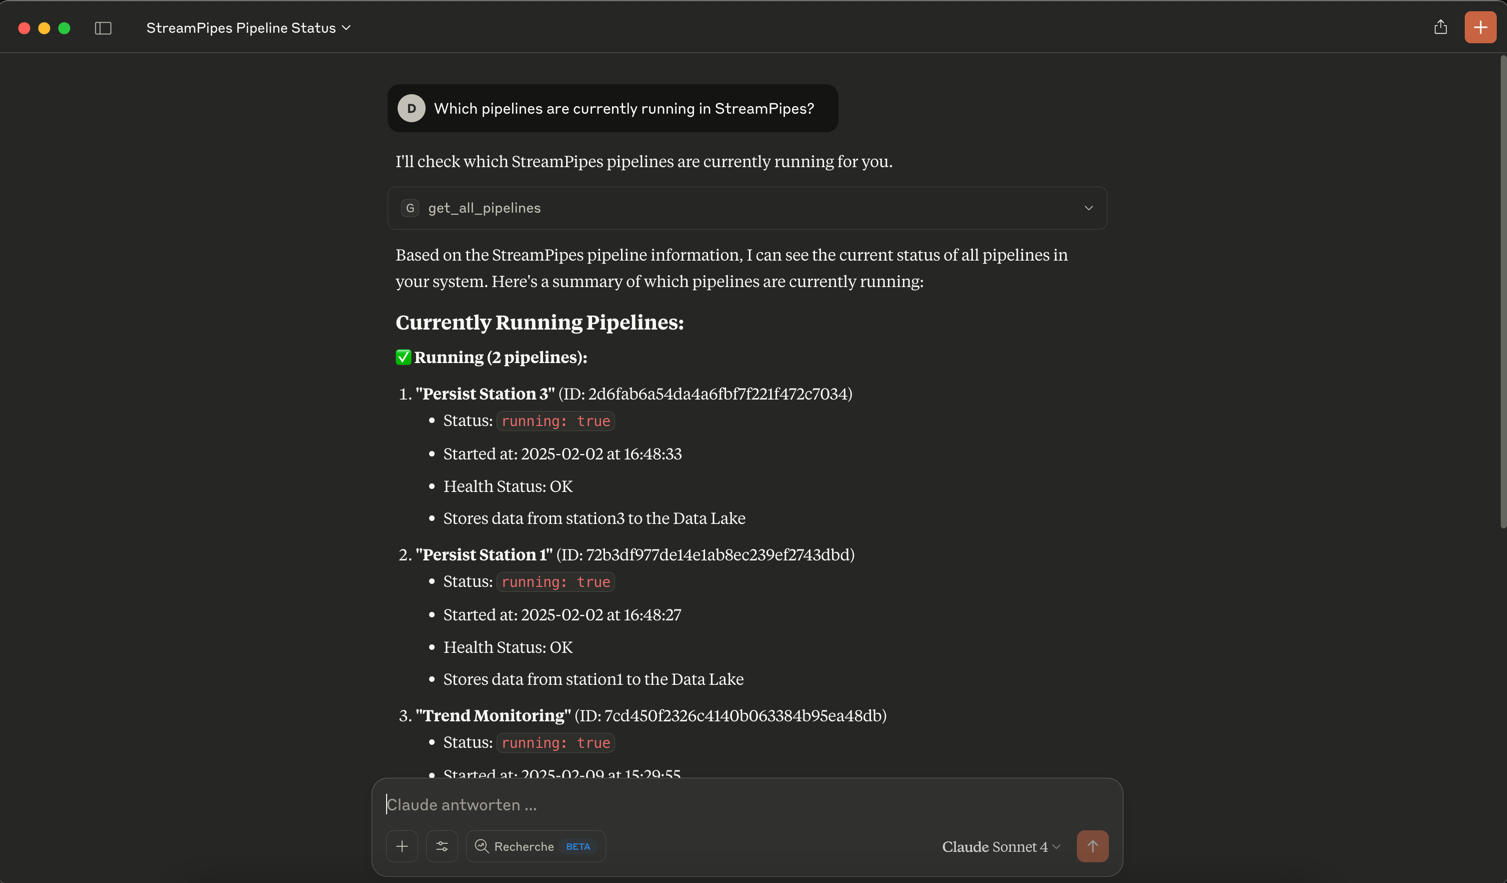Expand the get_all_pipelines tool result
The height and width of the screenshot is (883, 1507).
[x=1089, y=208]
